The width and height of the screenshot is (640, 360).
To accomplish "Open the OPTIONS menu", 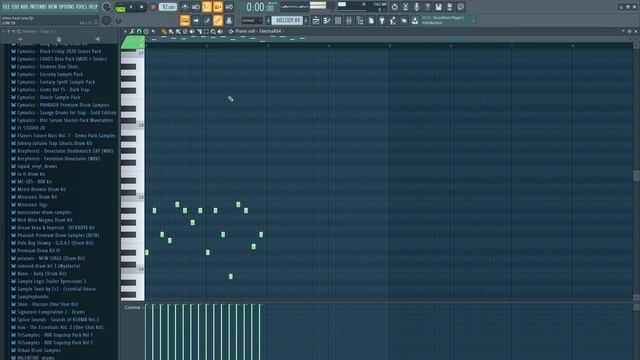I will (67, 7).
